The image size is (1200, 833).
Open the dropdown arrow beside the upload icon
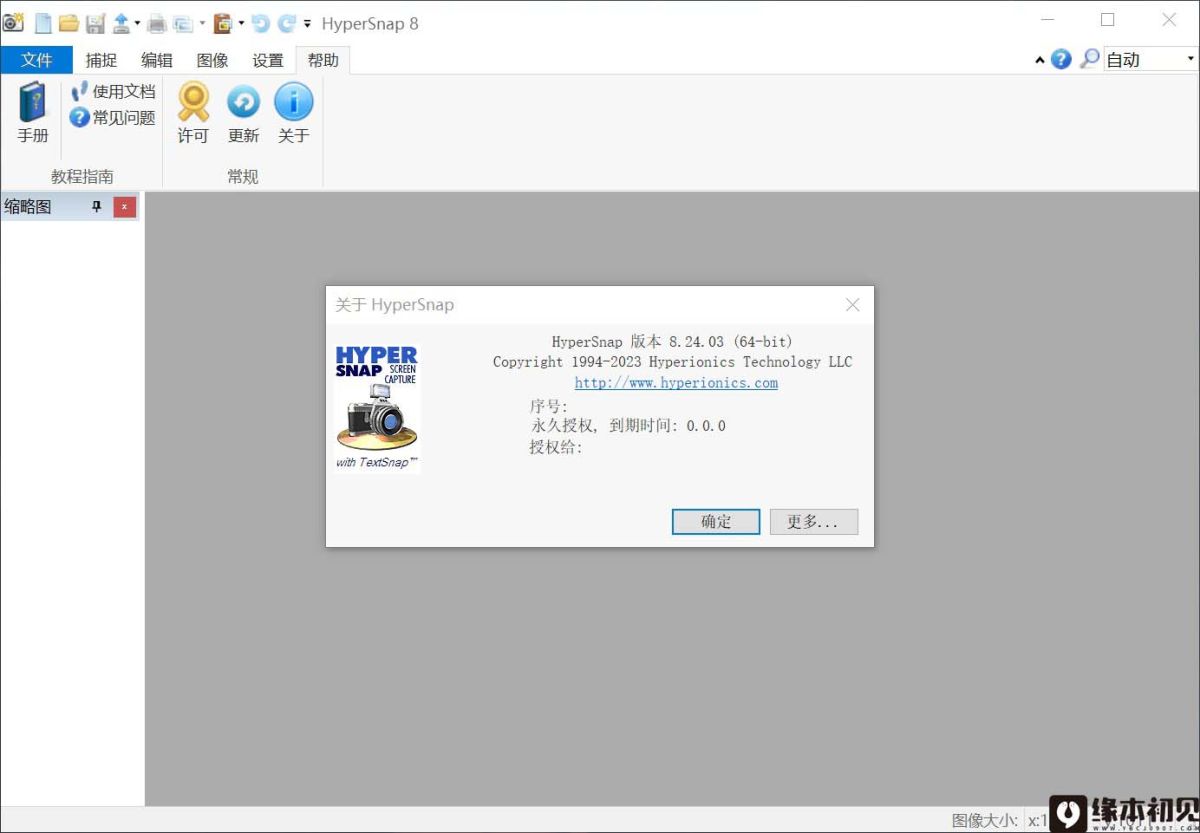point(138,23)
